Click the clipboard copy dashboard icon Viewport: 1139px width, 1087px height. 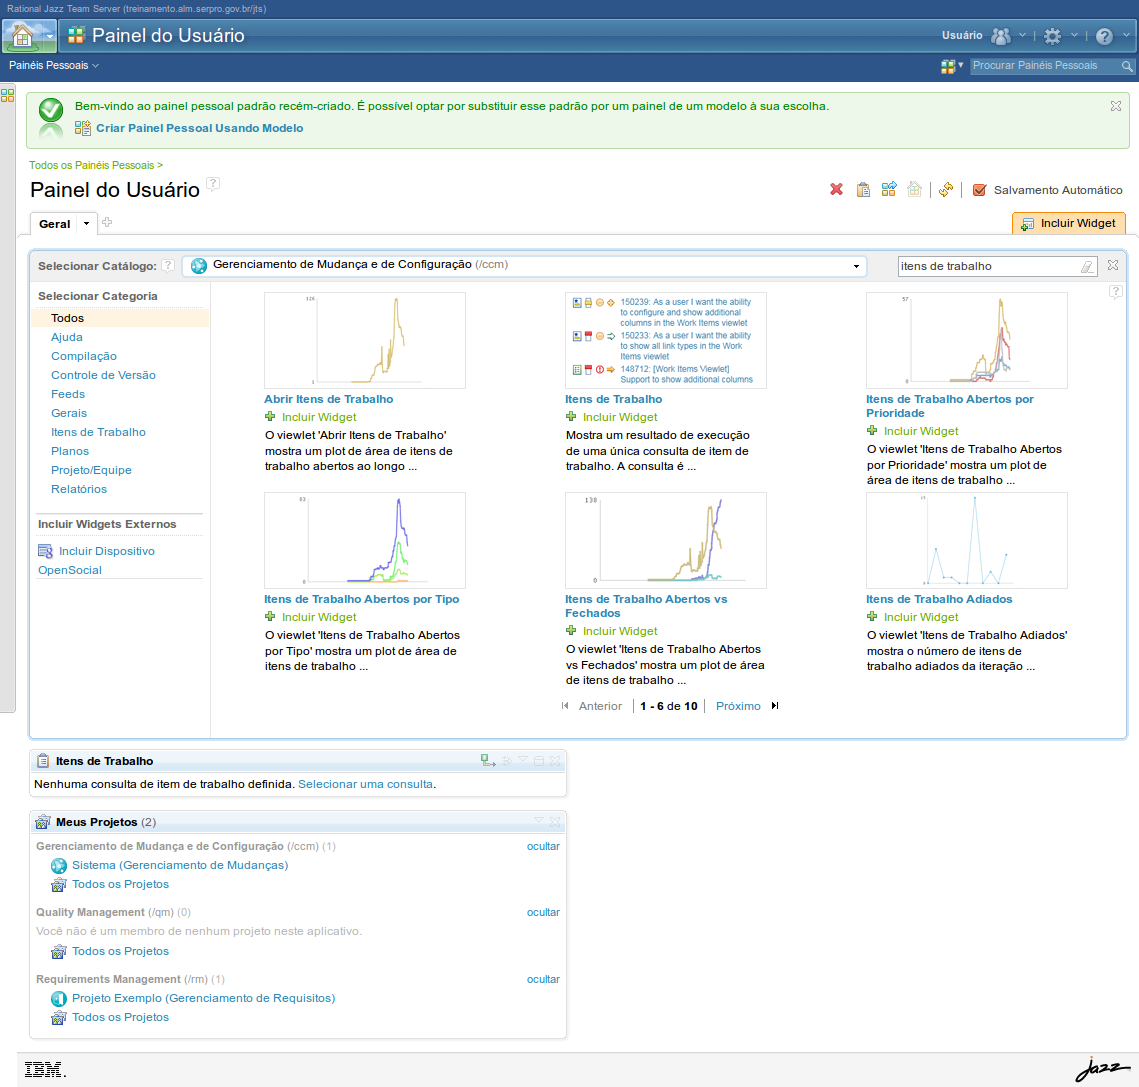863,190
